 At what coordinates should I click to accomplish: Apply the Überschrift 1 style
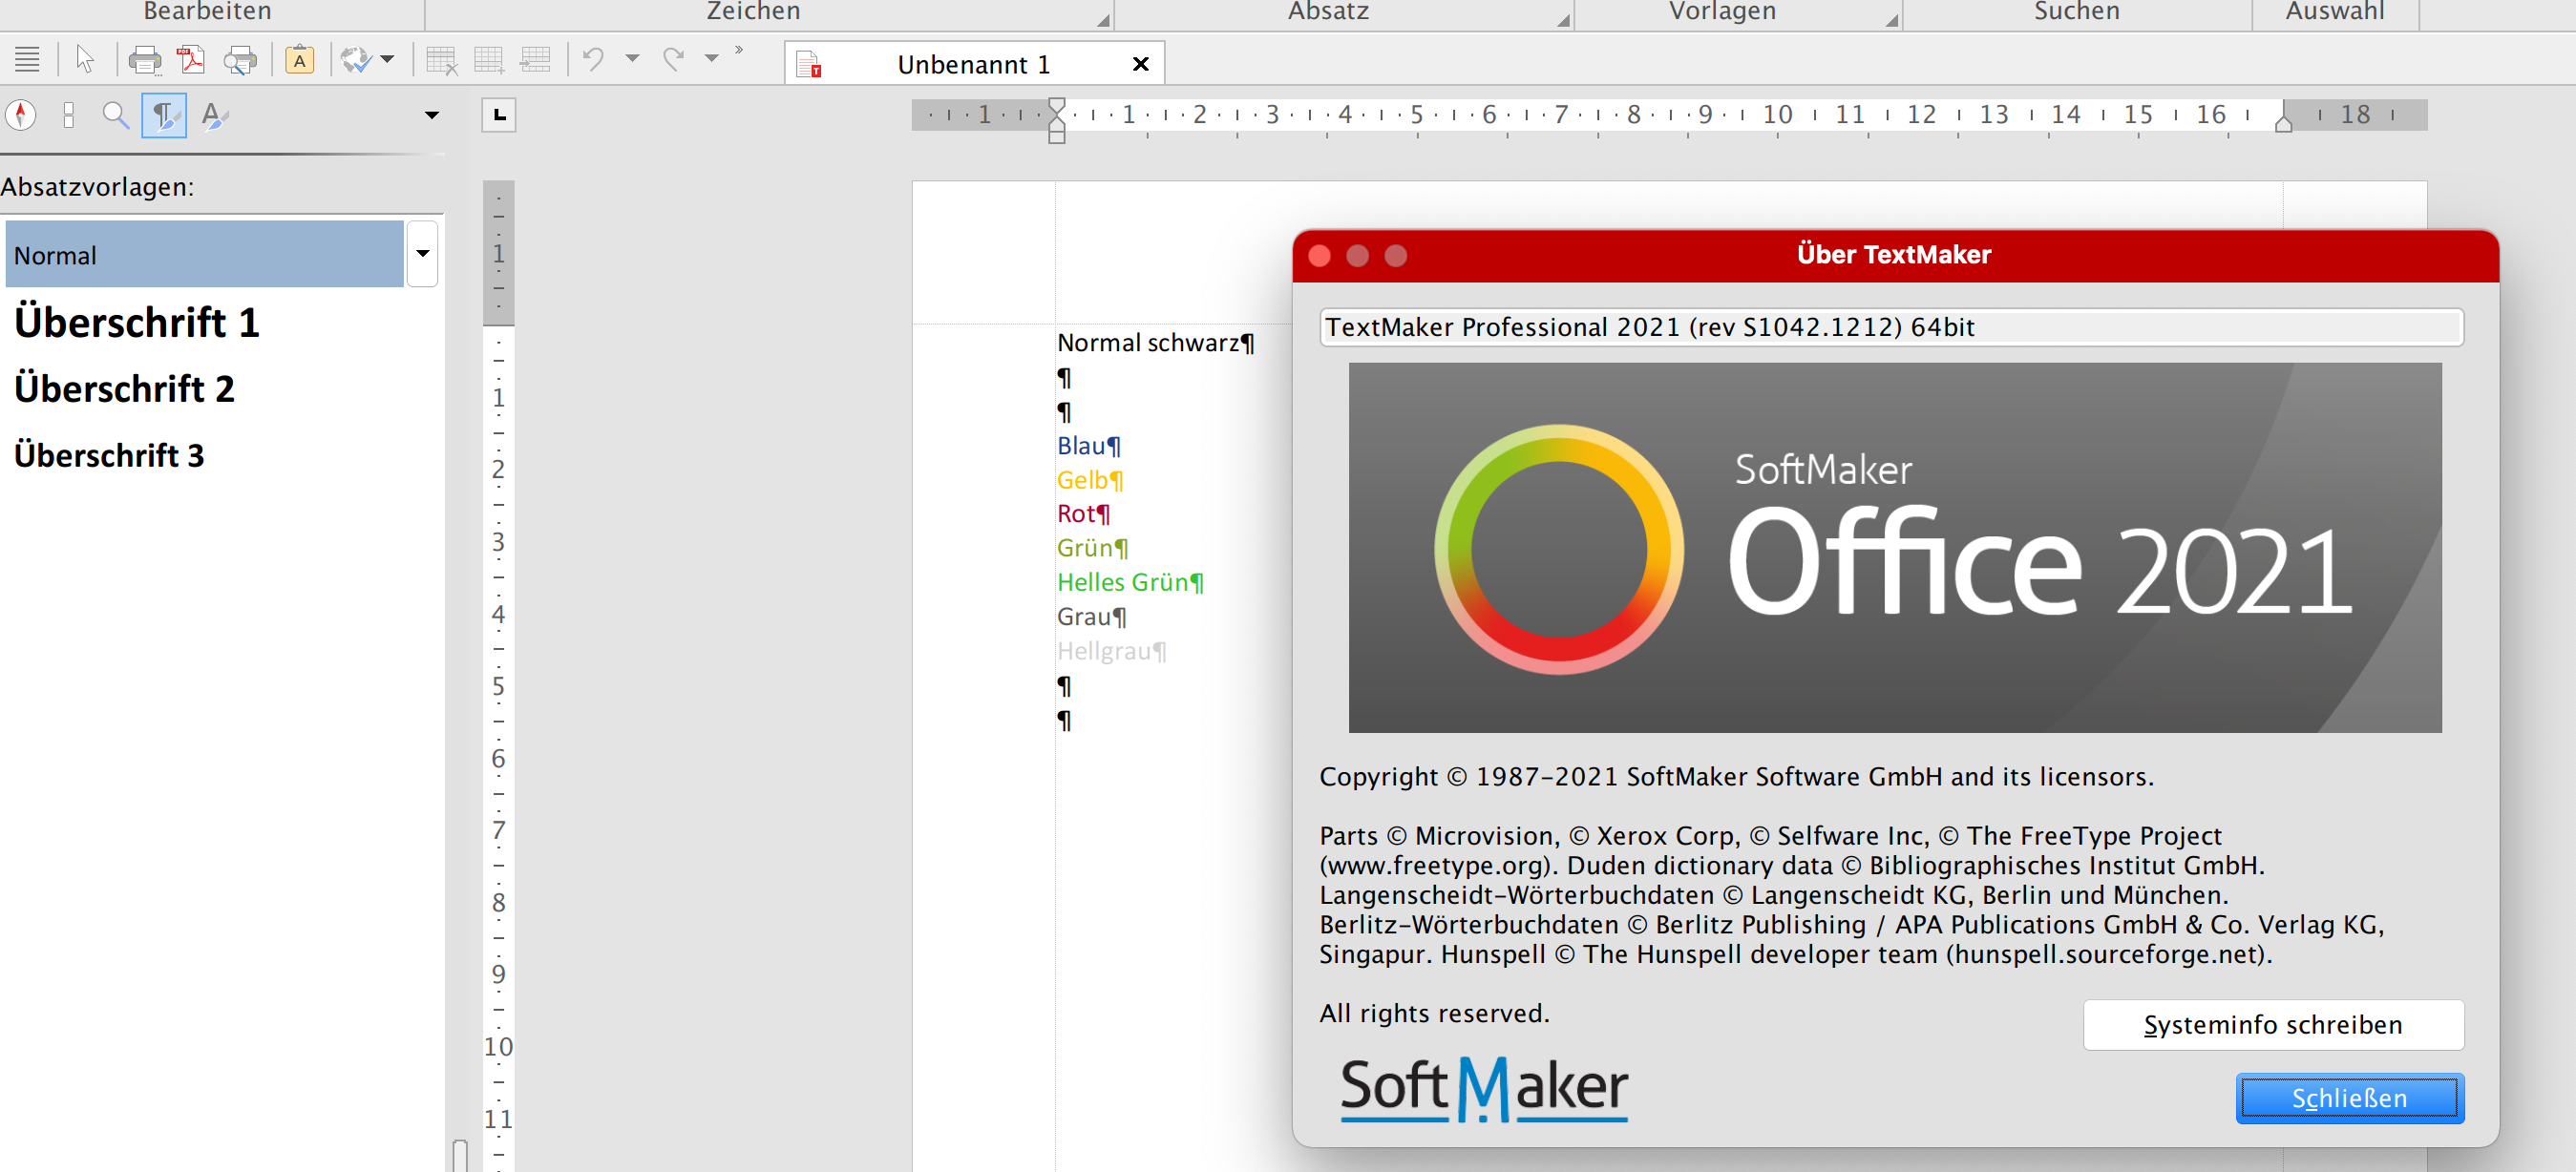137,322
